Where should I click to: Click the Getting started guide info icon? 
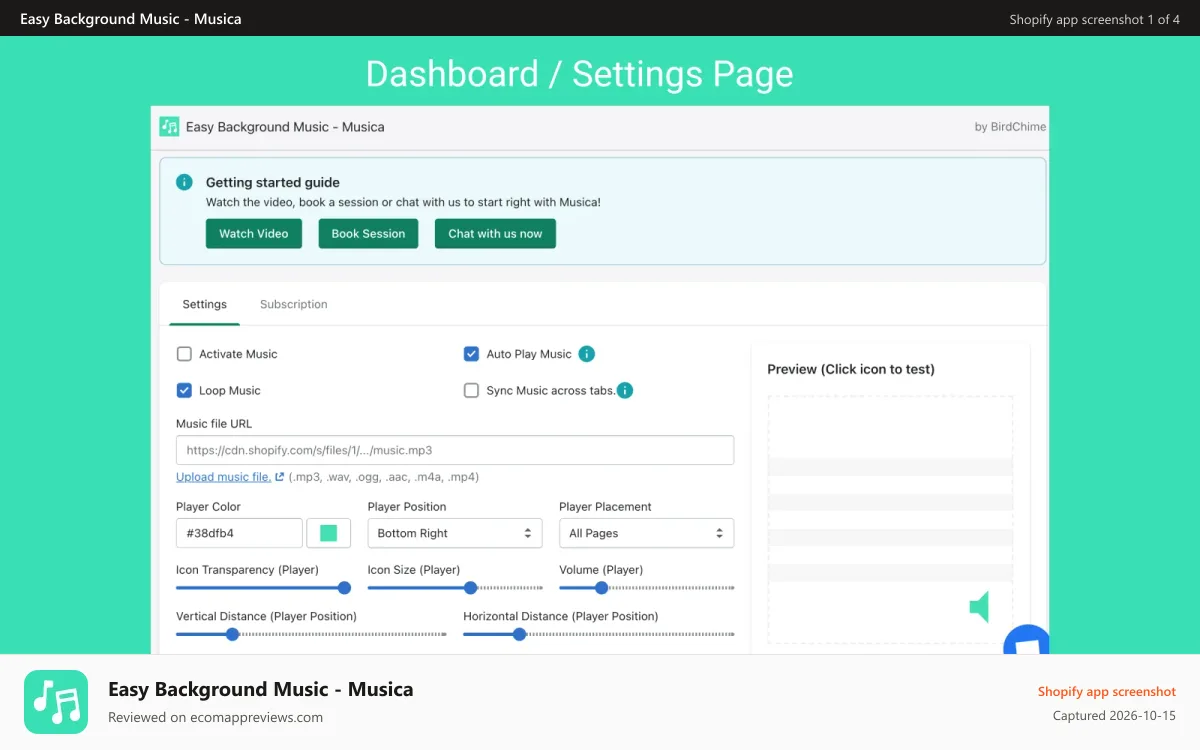pos(184,182)
